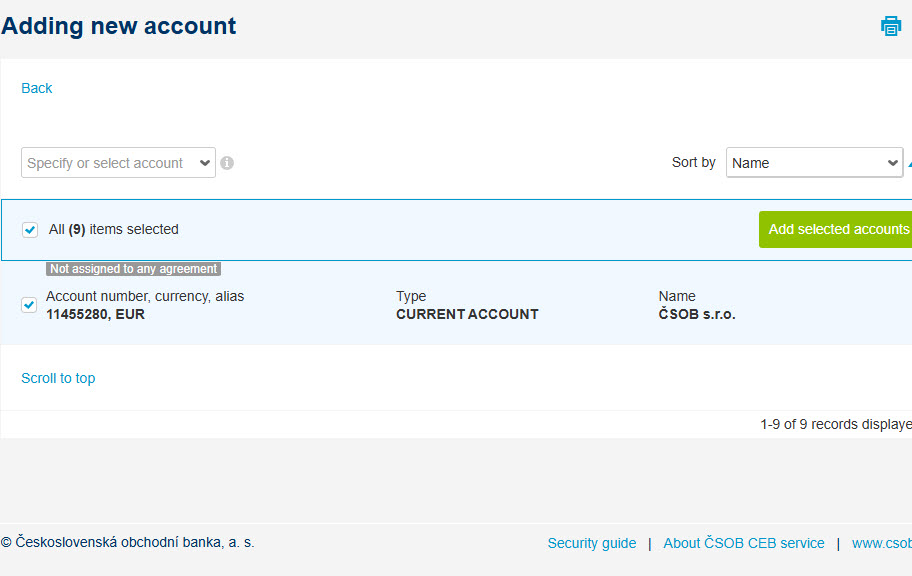Image resolution: width=912 pixels, height=576 pixels.
Task: Untick the checkbox for account 11455280
Action: 29,305
